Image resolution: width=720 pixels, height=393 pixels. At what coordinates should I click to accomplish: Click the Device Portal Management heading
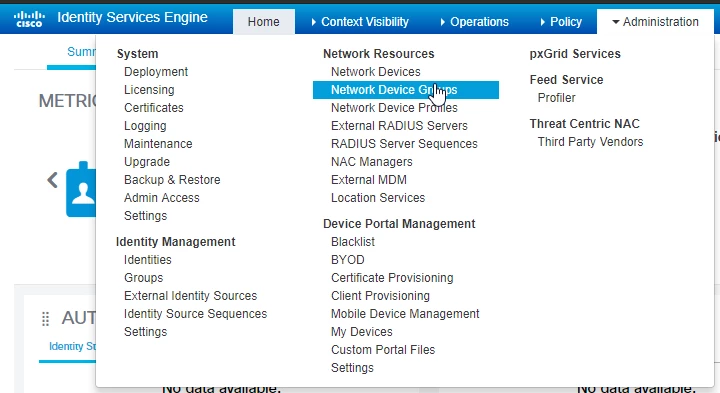pos(399,224)
